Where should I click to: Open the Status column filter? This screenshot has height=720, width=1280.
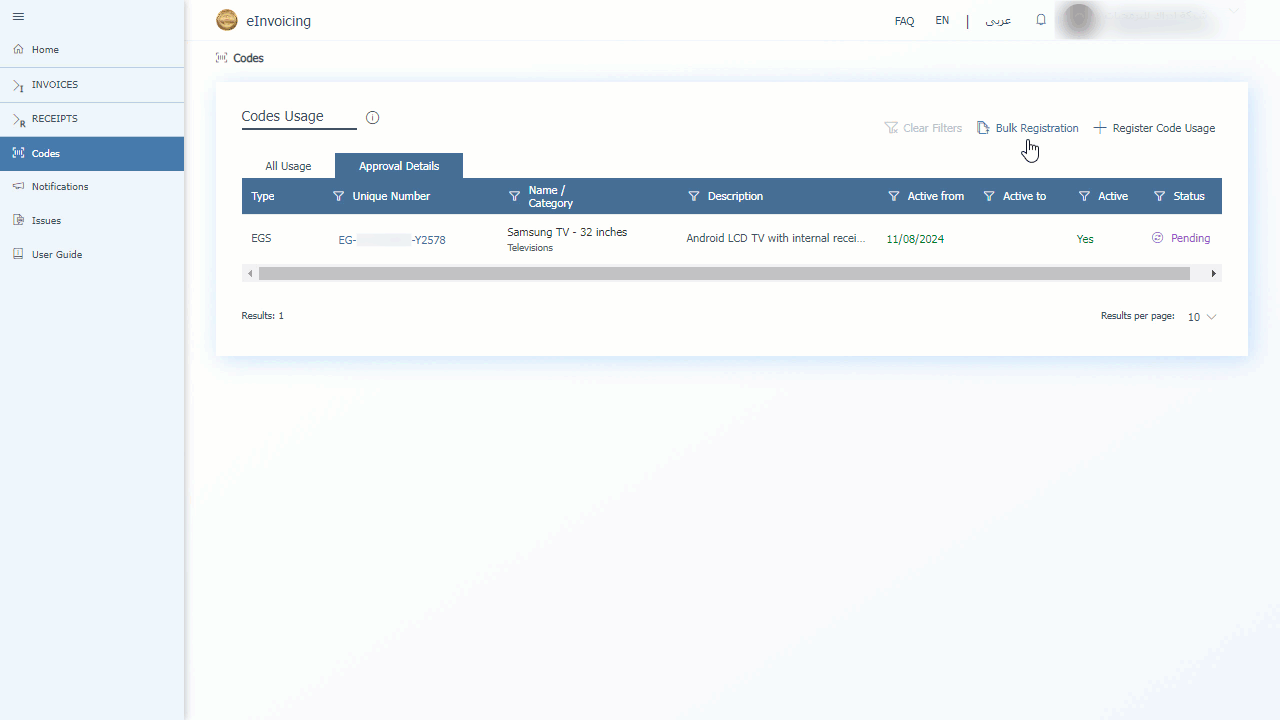[x=1159, y=196]
